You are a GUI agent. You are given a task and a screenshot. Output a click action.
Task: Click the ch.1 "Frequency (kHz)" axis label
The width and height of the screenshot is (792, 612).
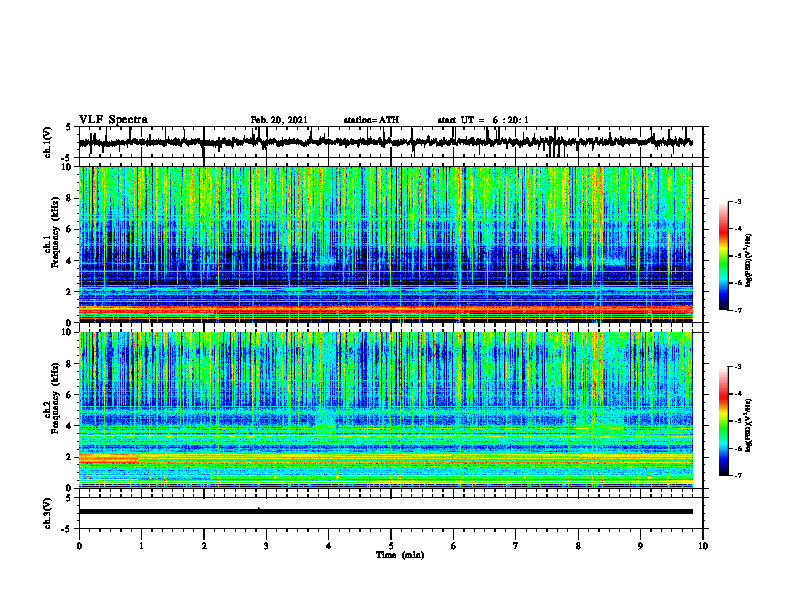(55, 232)
